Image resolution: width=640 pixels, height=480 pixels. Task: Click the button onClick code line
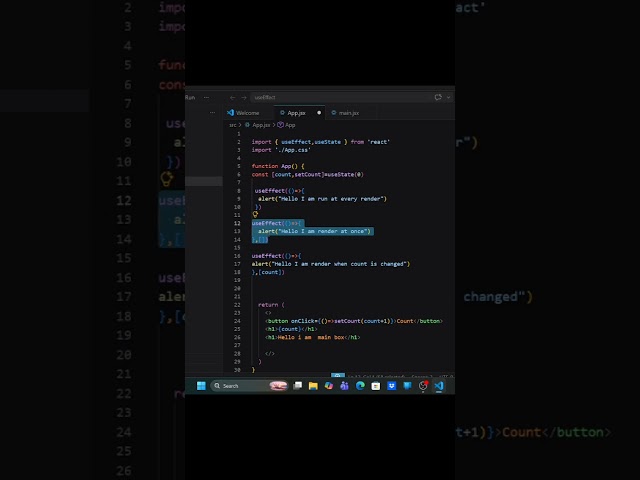[354, 321]
